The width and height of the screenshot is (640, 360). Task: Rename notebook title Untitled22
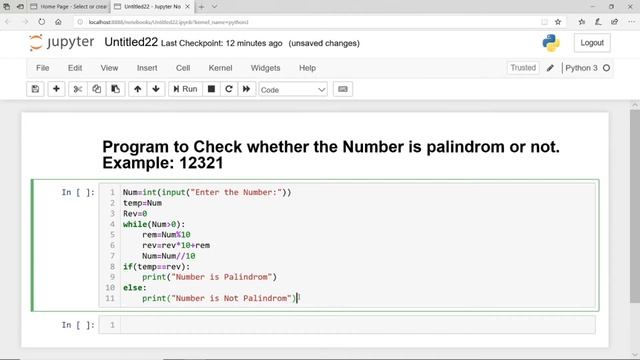click(131, 42)
